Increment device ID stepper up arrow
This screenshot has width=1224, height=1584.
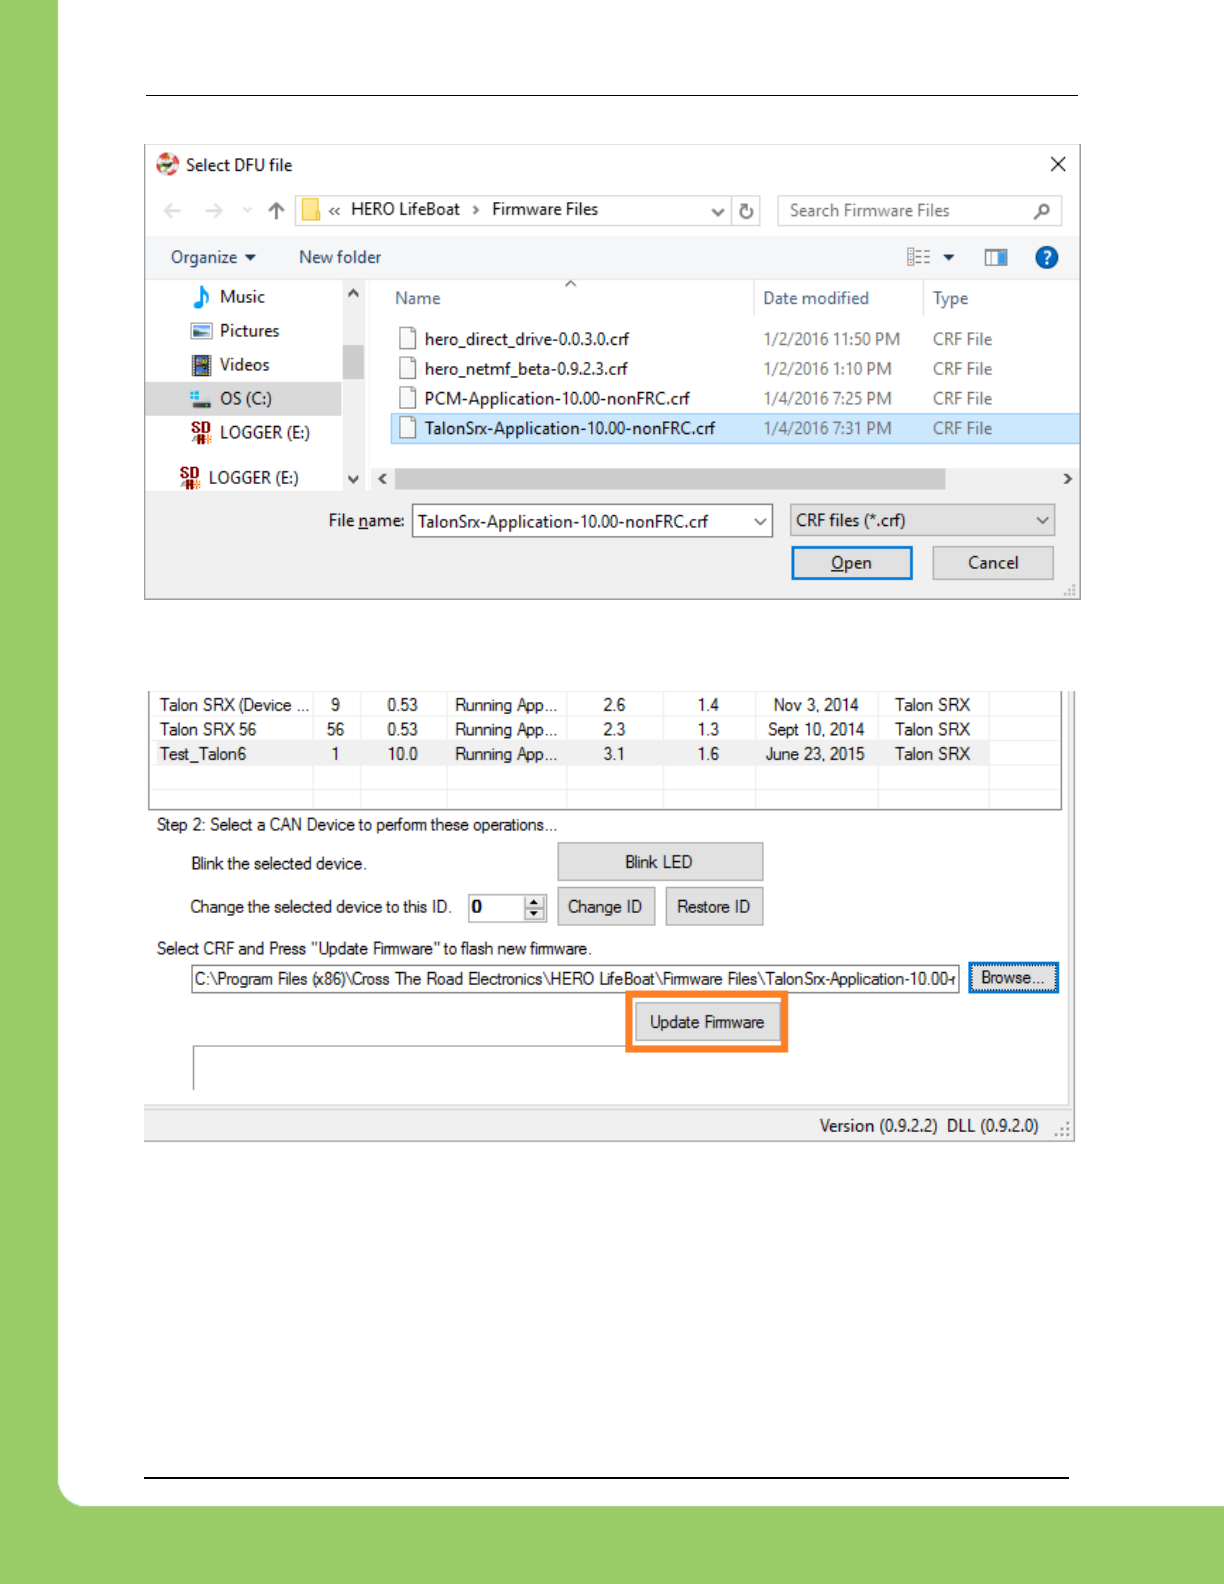(x=535, y=901)
